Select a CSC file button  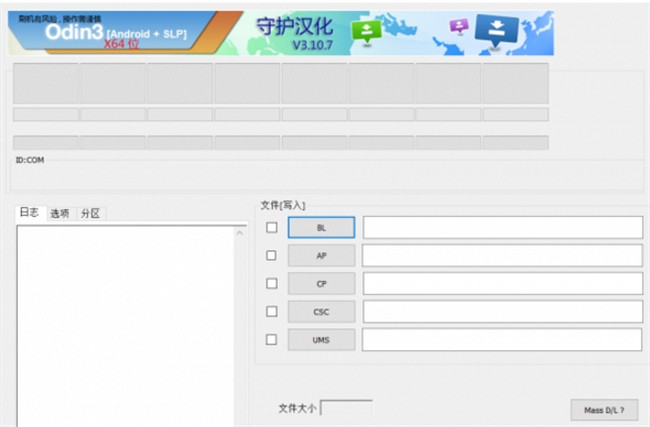tap(321, 312)
